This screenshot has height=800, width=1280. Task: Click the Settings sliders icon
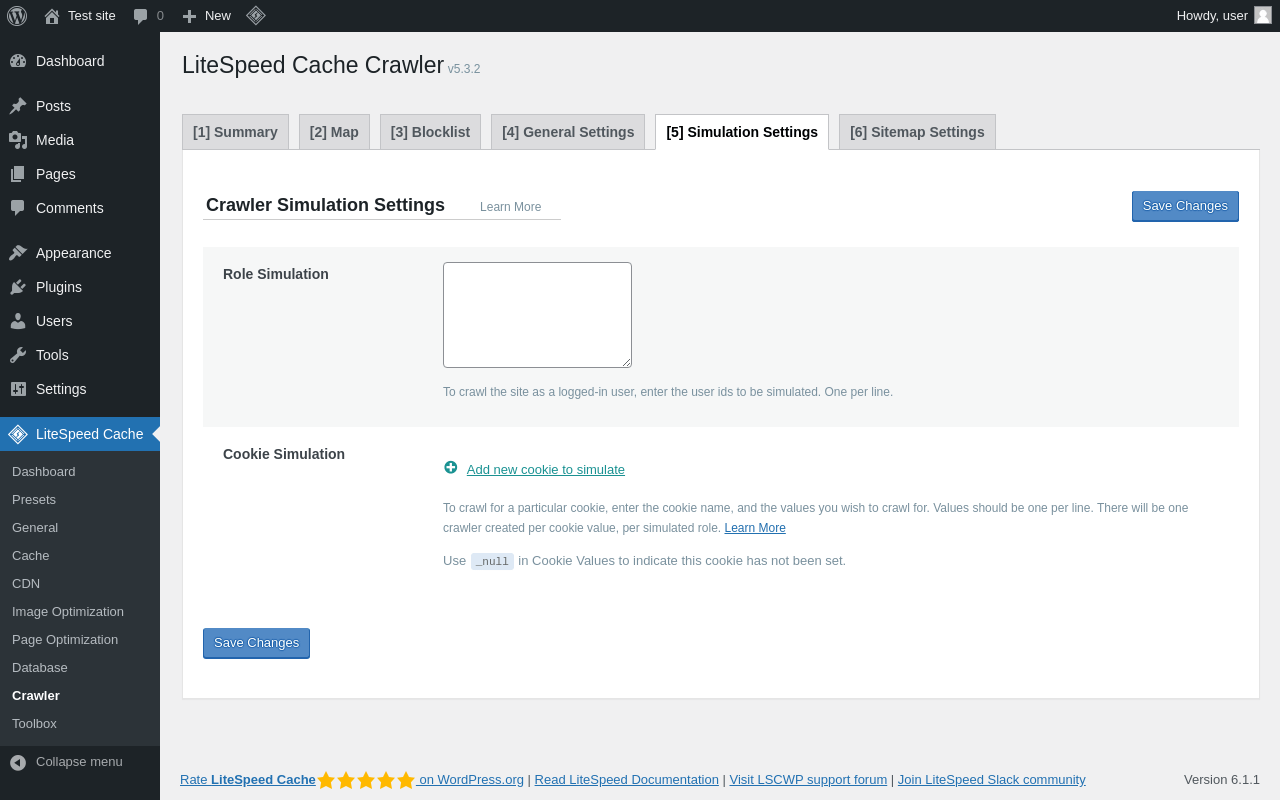point(18,389)
